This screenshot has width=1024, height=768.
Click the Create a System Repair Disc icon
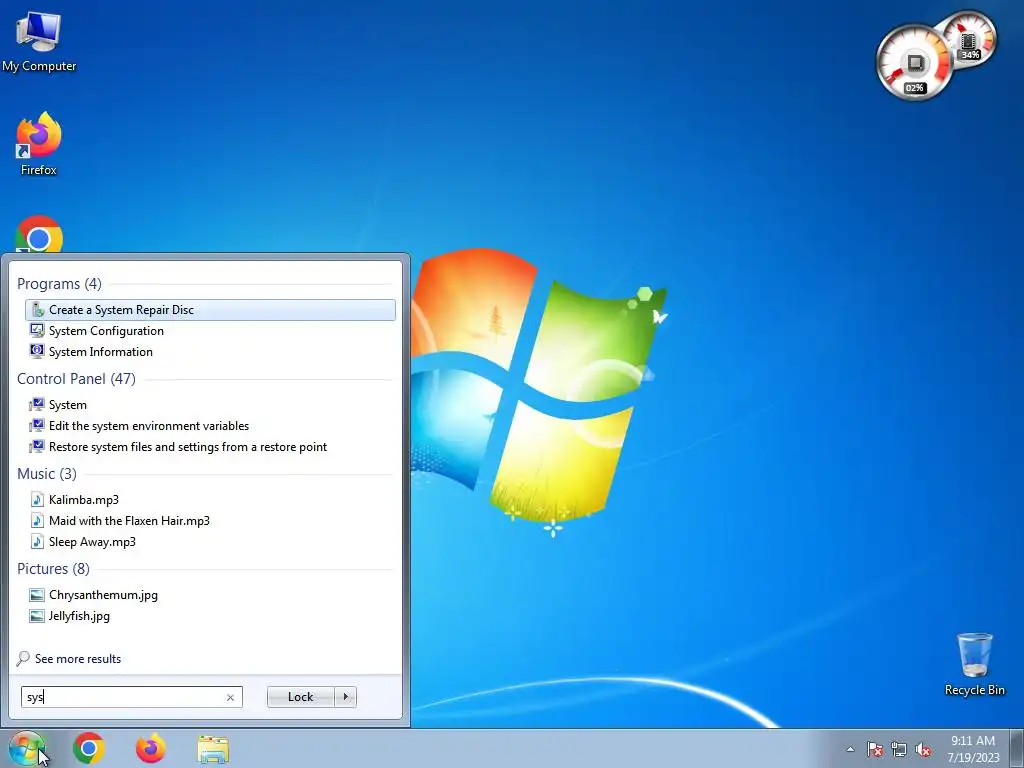point(38,310)
